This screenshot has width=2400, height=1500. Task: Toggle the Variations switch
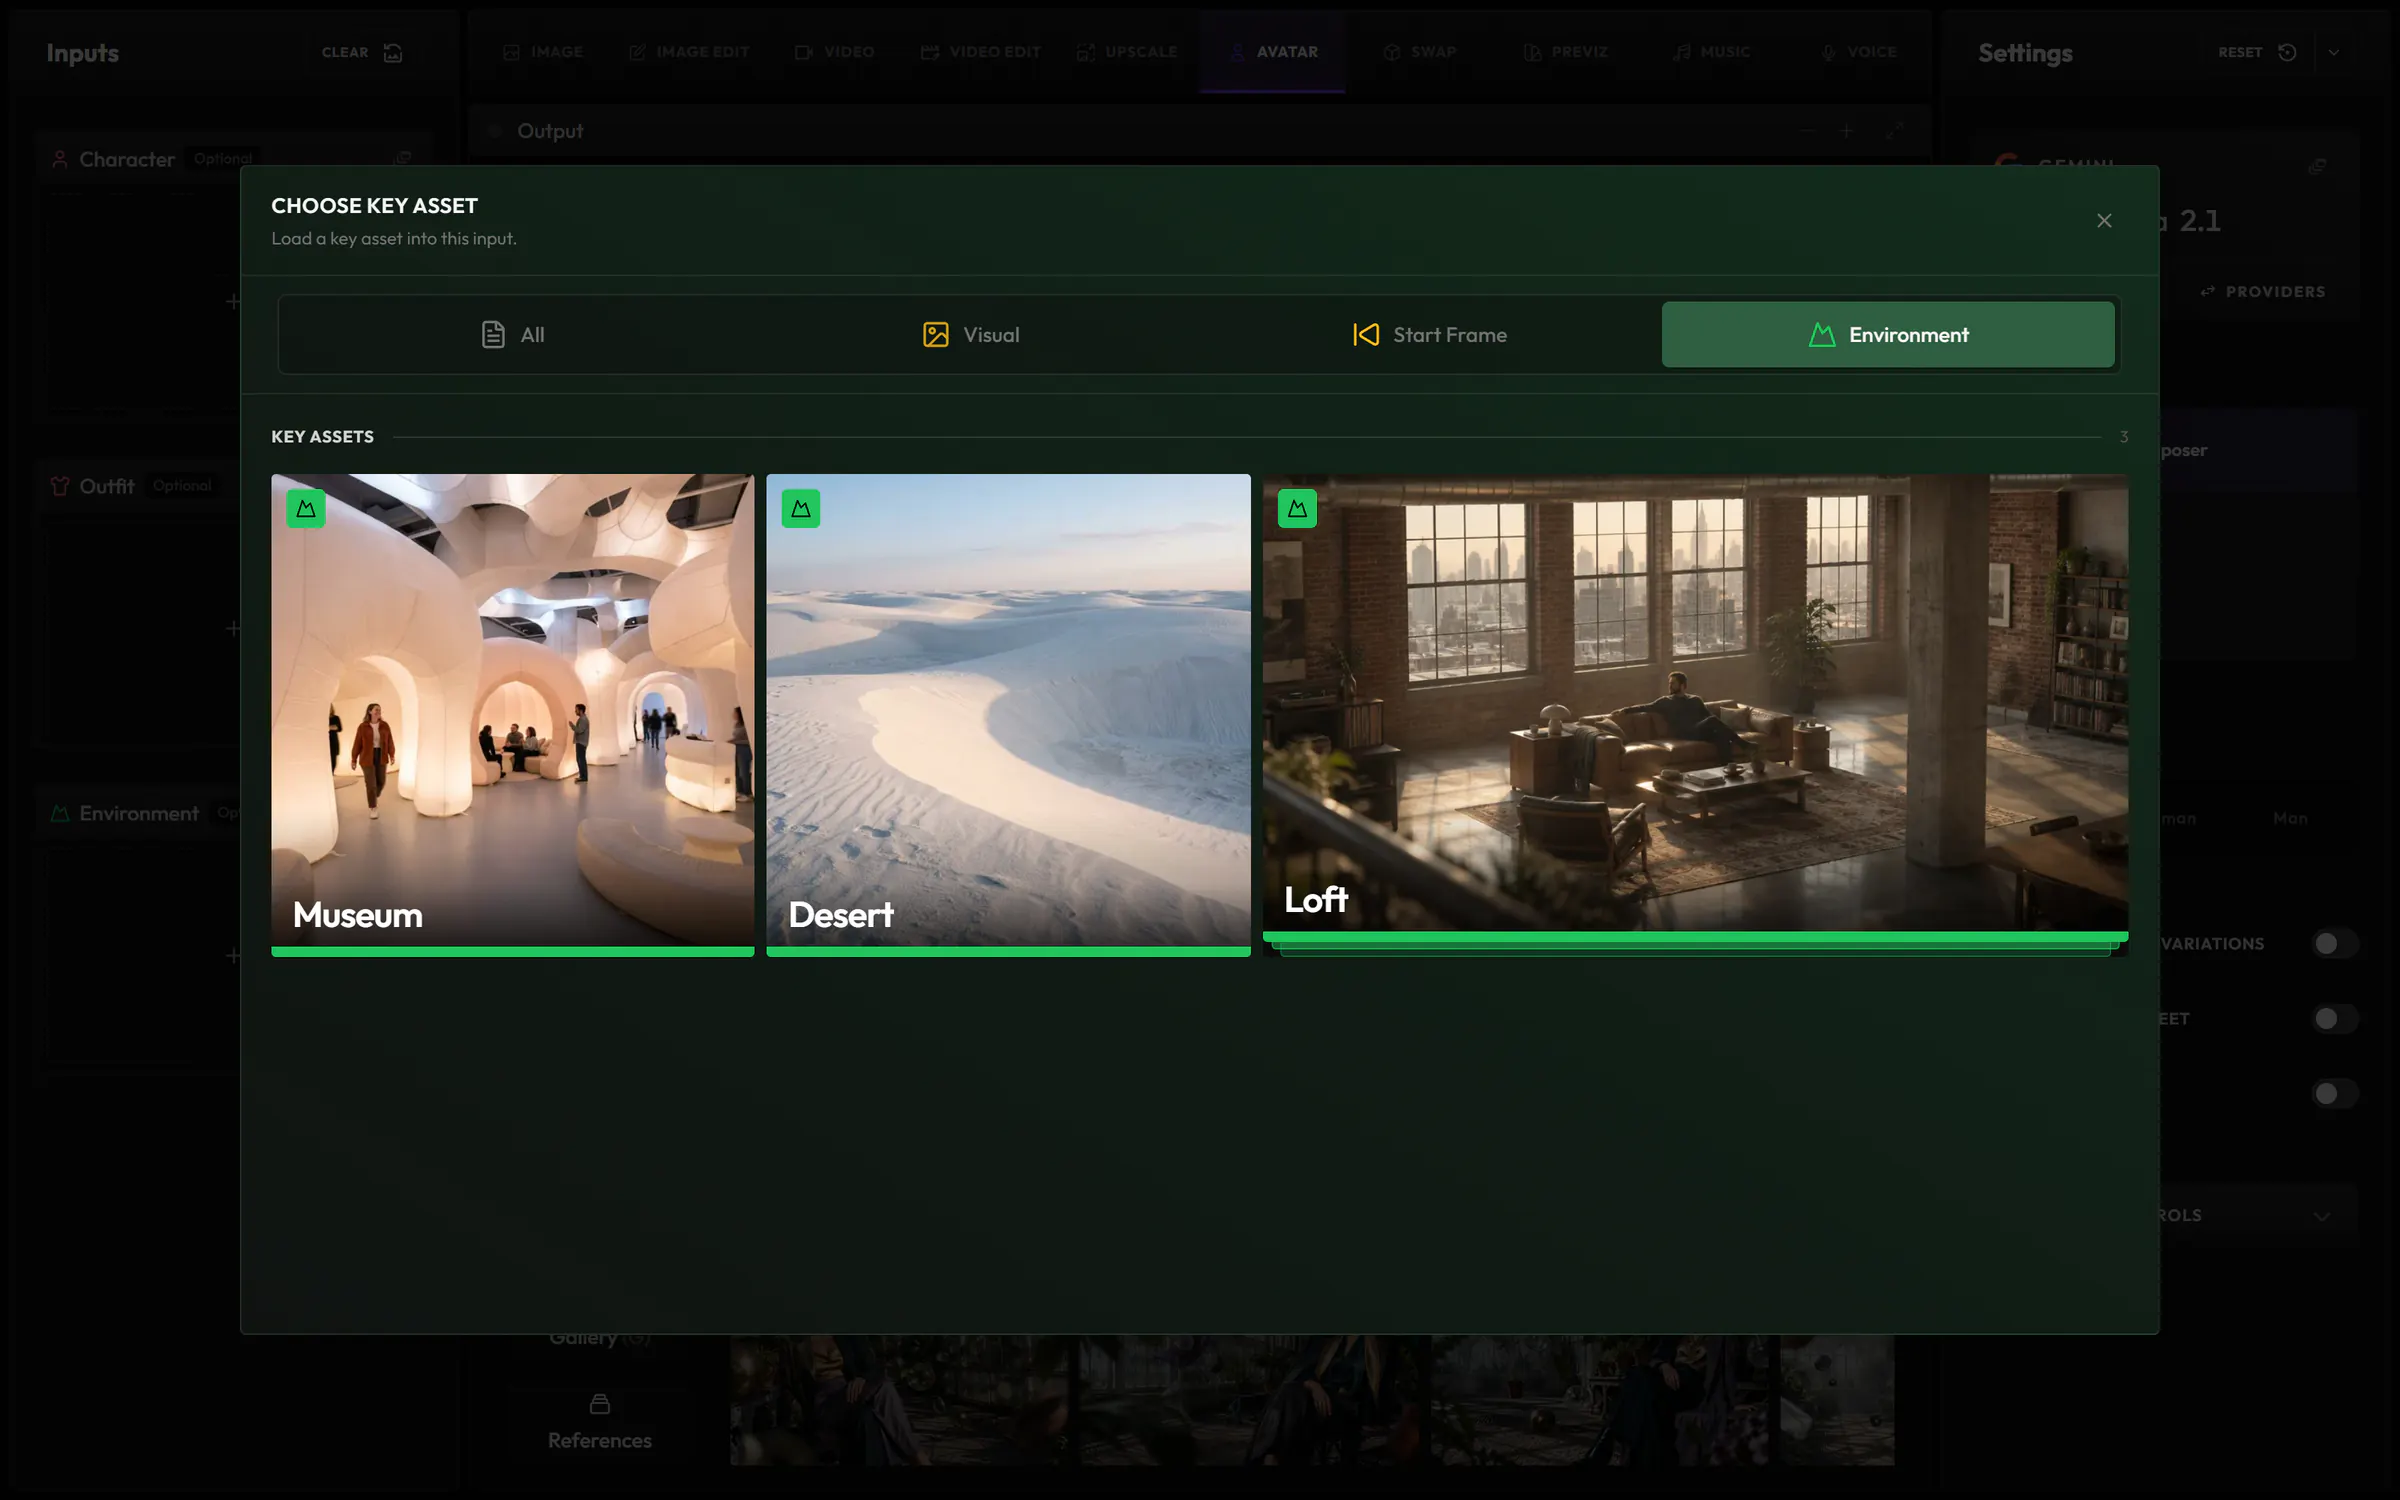2335,943
